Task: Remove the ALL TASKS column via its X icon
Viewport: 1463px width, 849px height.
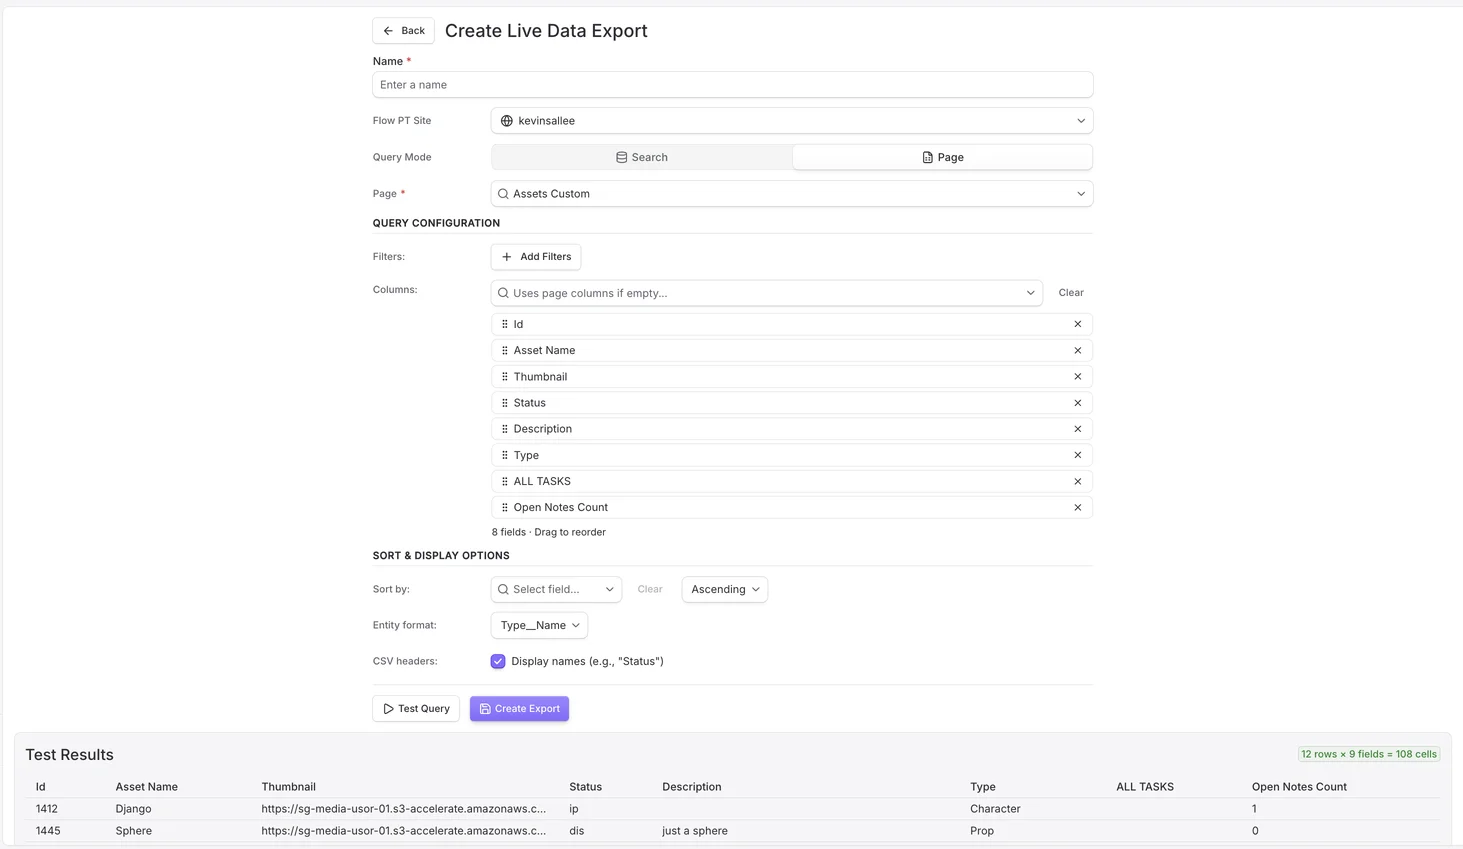Action: pos(1077,481)
